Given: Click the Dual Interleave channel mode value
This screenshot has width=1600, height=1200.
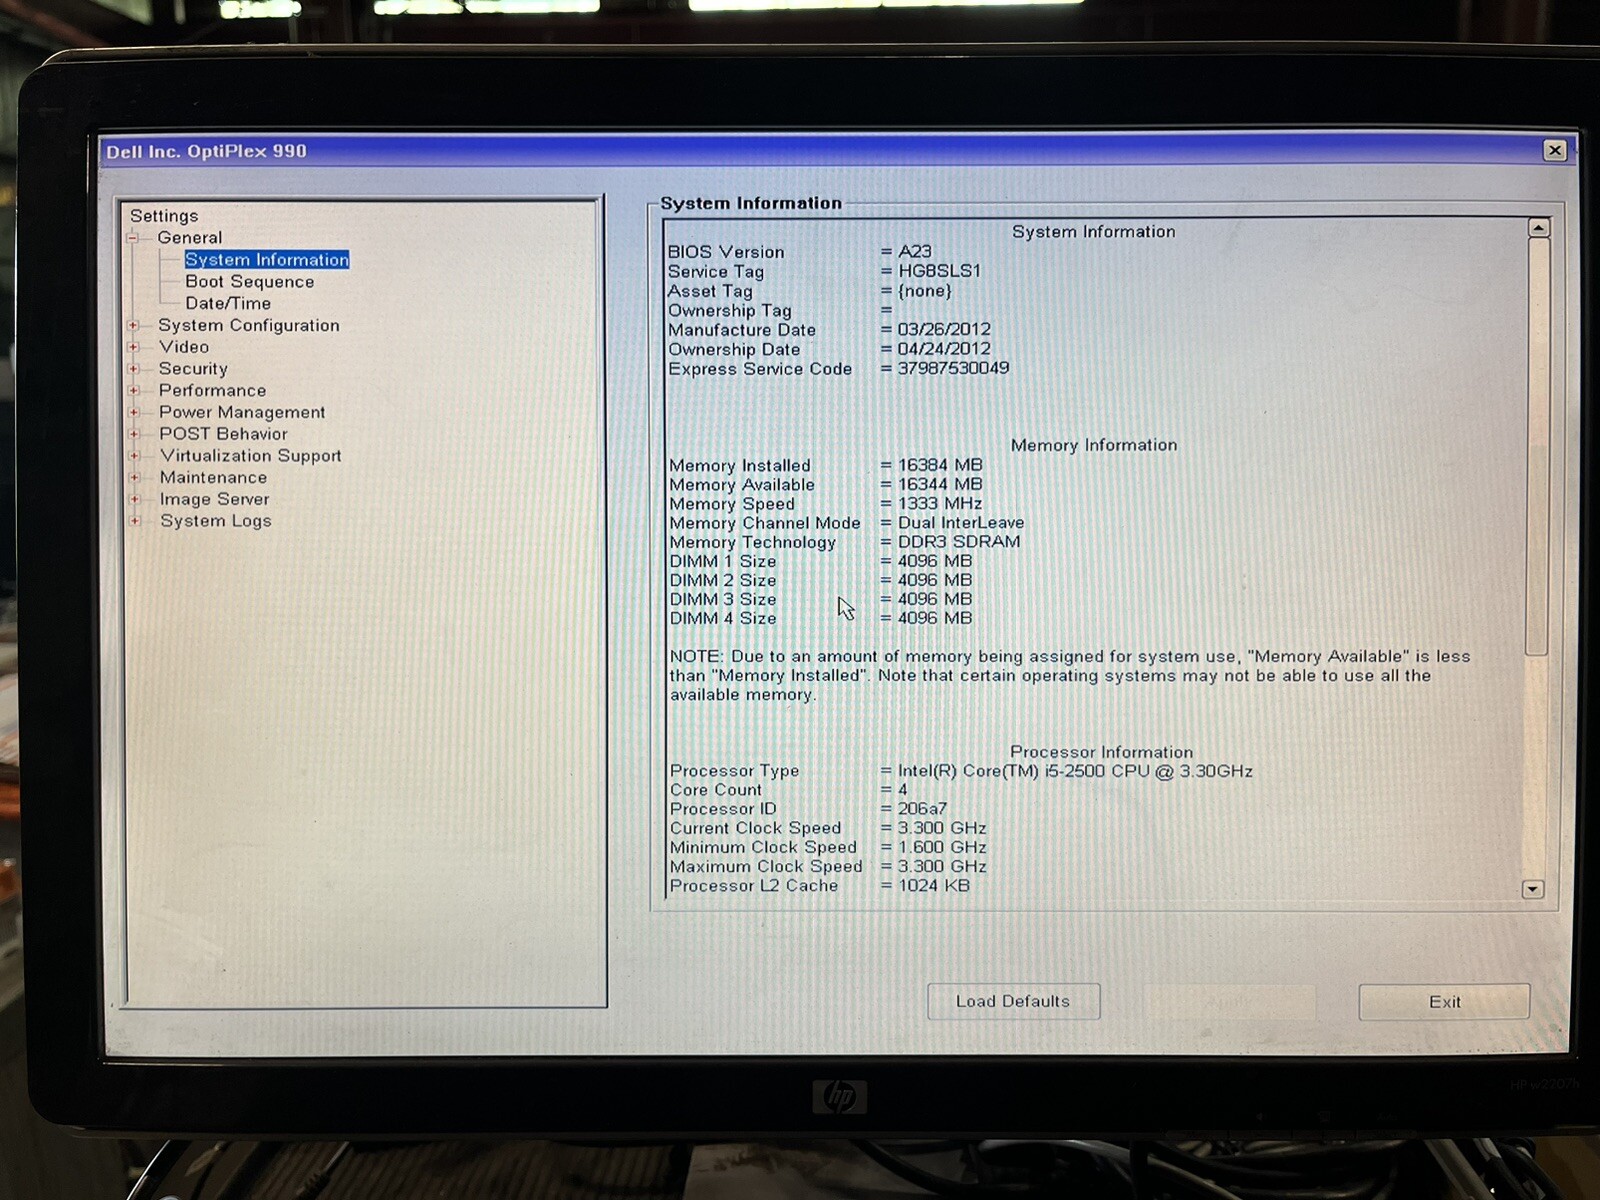Looking at the screenshot, I should [x=961, y=522].
